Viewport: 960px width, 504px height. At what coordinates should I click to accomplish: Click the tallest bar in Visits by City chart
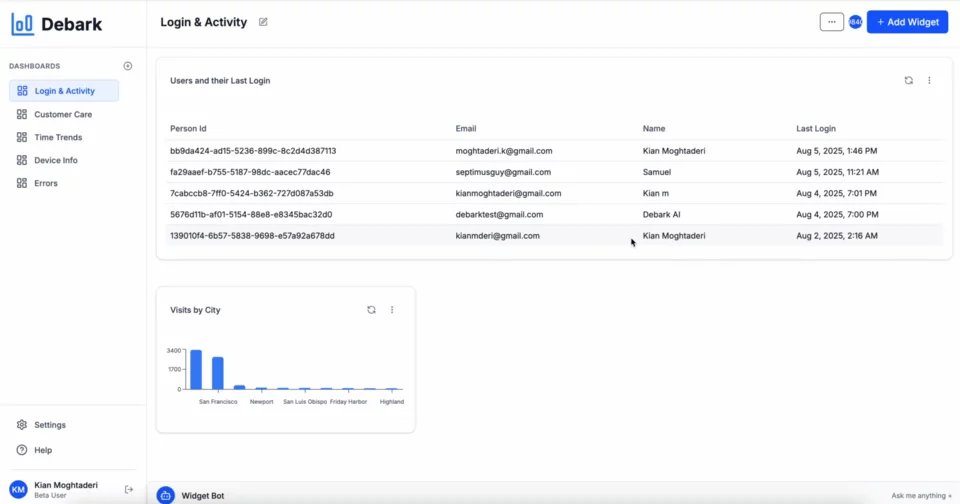point(196,370)
